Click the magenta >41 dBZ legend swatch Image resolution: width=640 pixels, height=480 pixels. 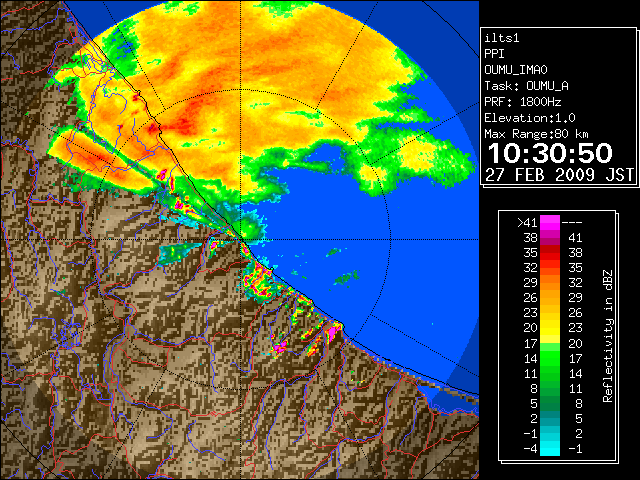point(550,222)
